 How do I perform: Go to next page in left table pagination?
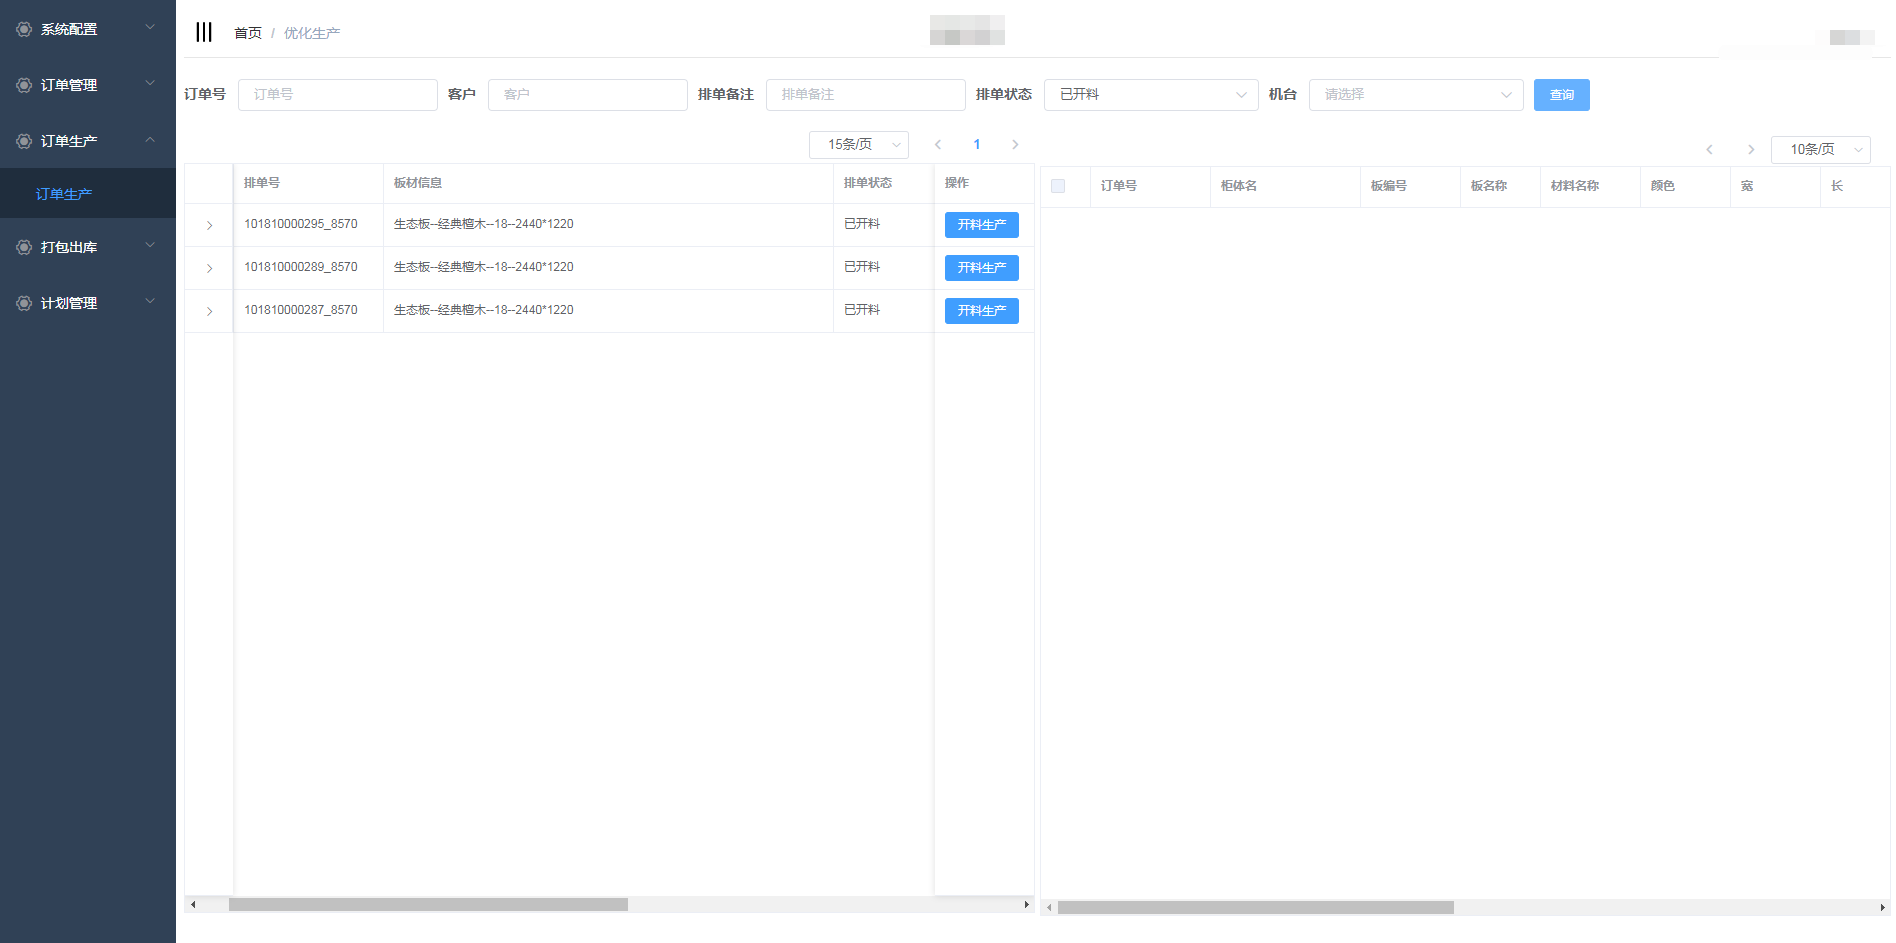1015,145
